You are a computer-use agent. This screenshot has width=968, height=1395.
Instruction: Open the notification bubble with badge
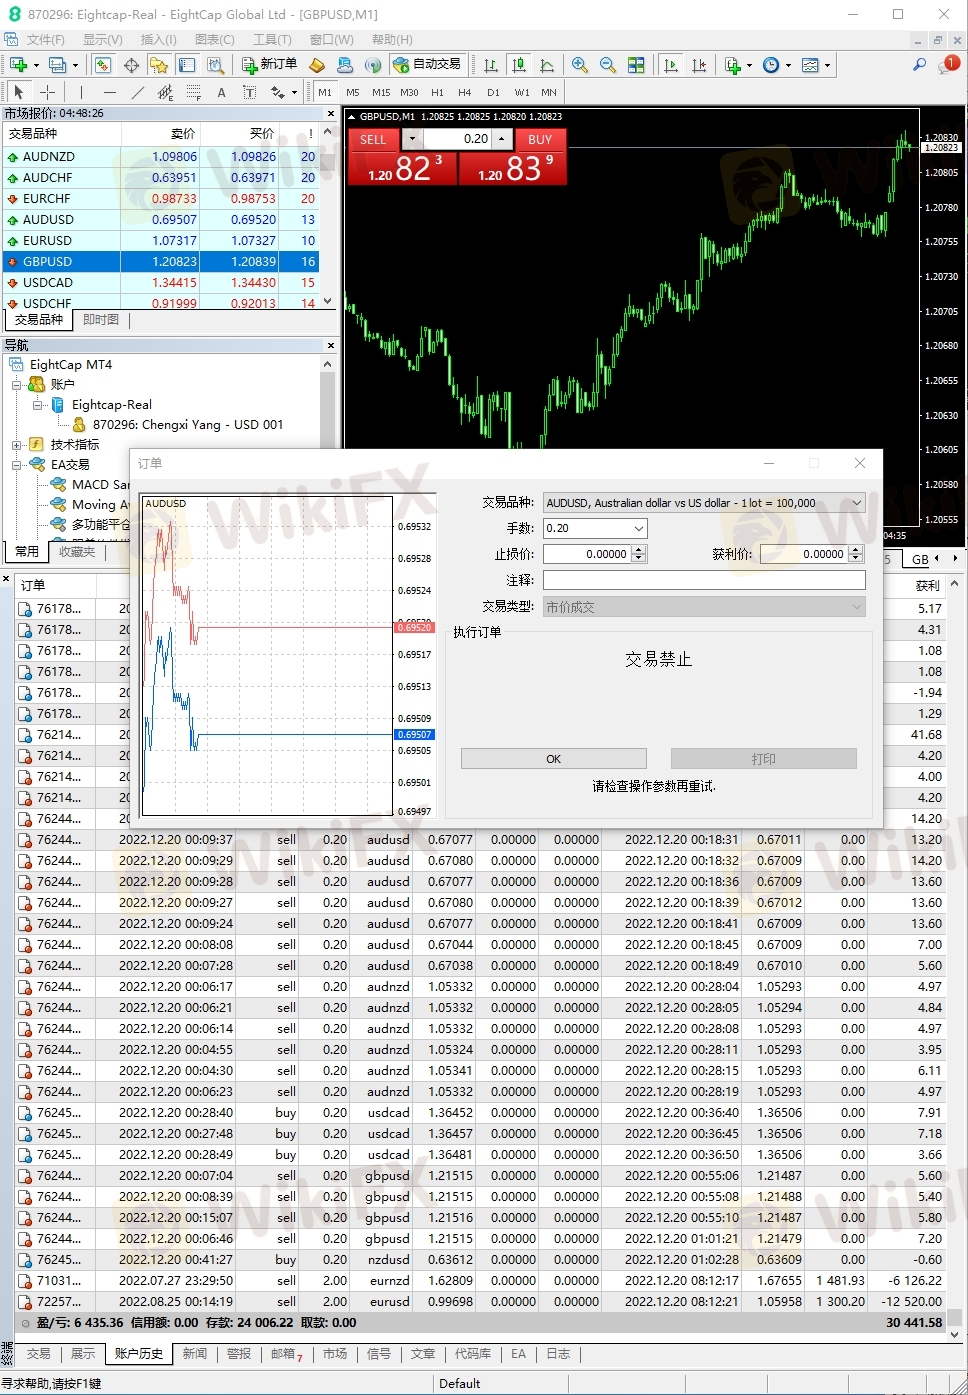click(948, 65)
